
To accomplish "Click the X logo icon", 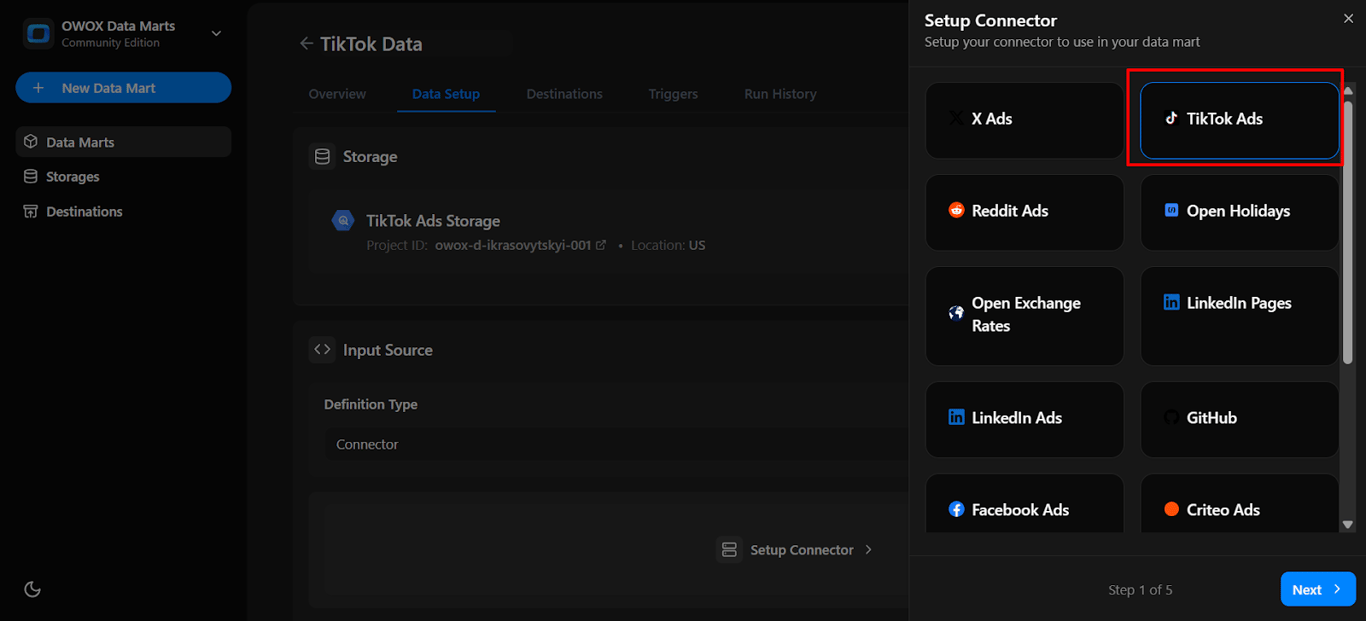I will pos(956,118).
